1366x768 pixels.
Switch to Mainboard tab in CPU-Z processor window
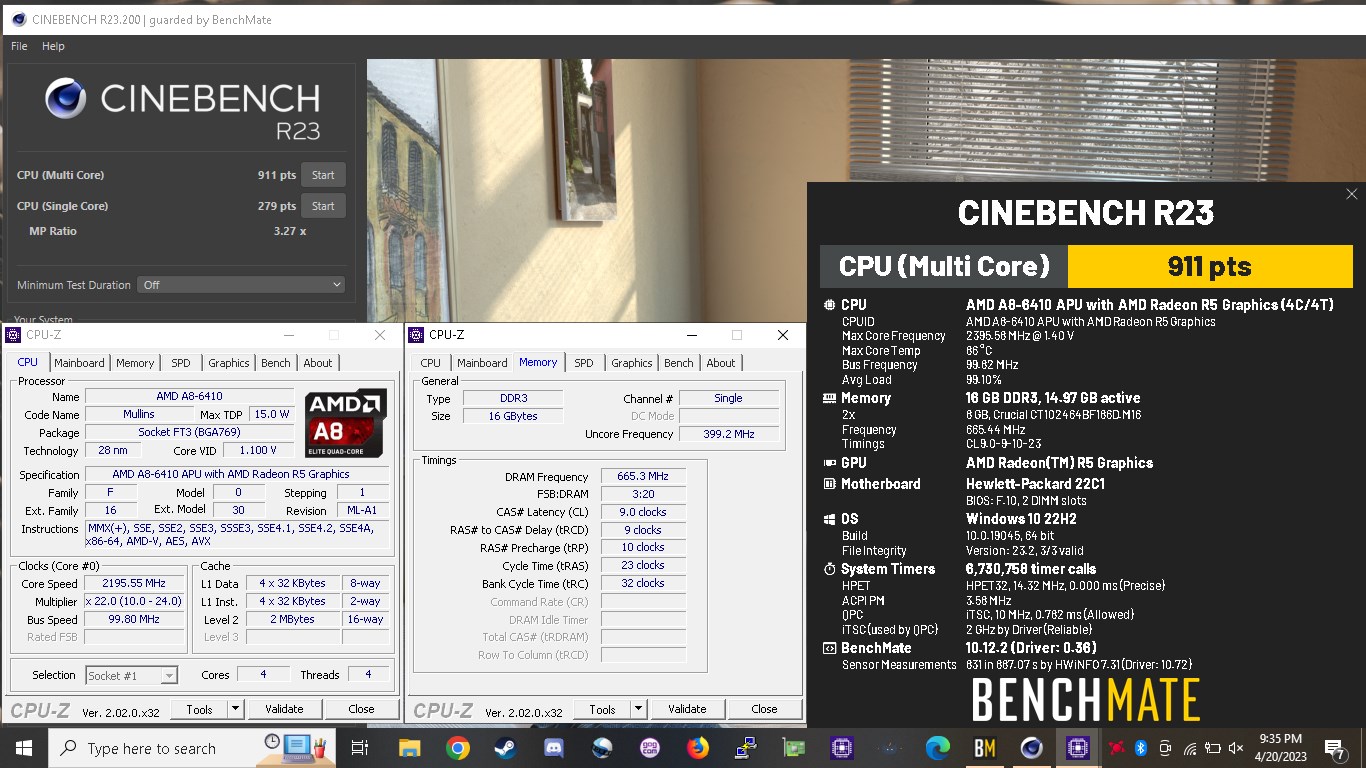click(x=79, y=363)
